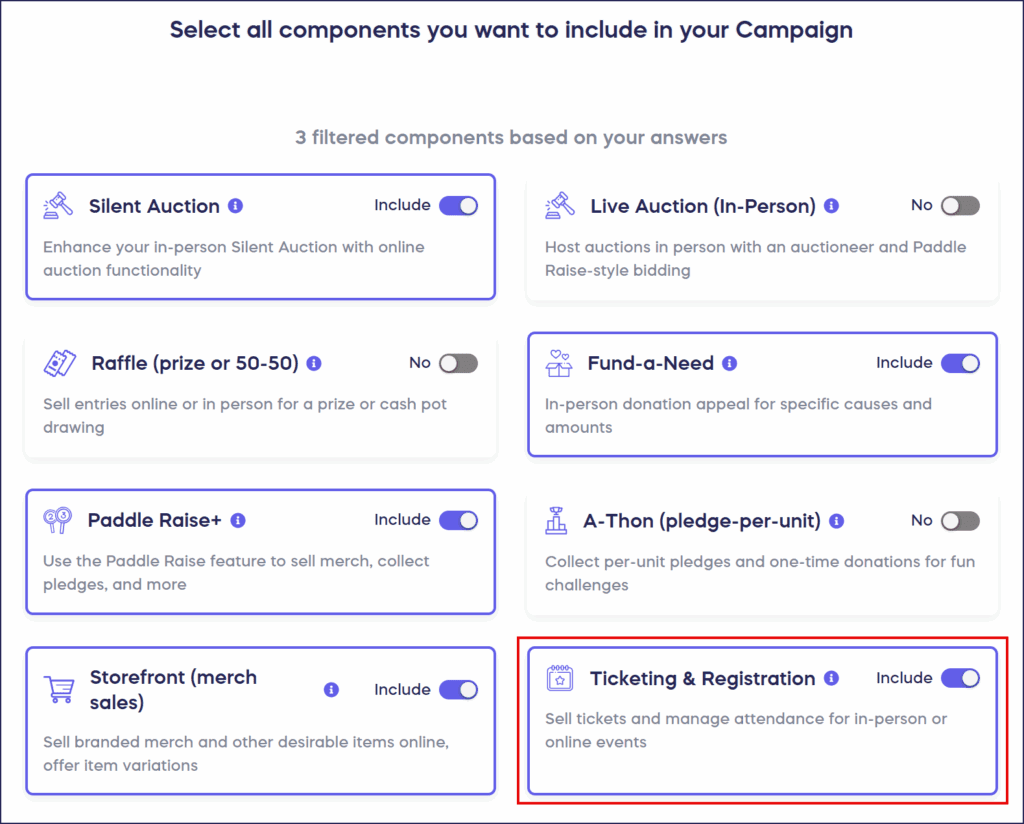Click the A-Thon trophy icon
Screen dimensions: 1024x824
pyautogui.click(x=556, y=521)
